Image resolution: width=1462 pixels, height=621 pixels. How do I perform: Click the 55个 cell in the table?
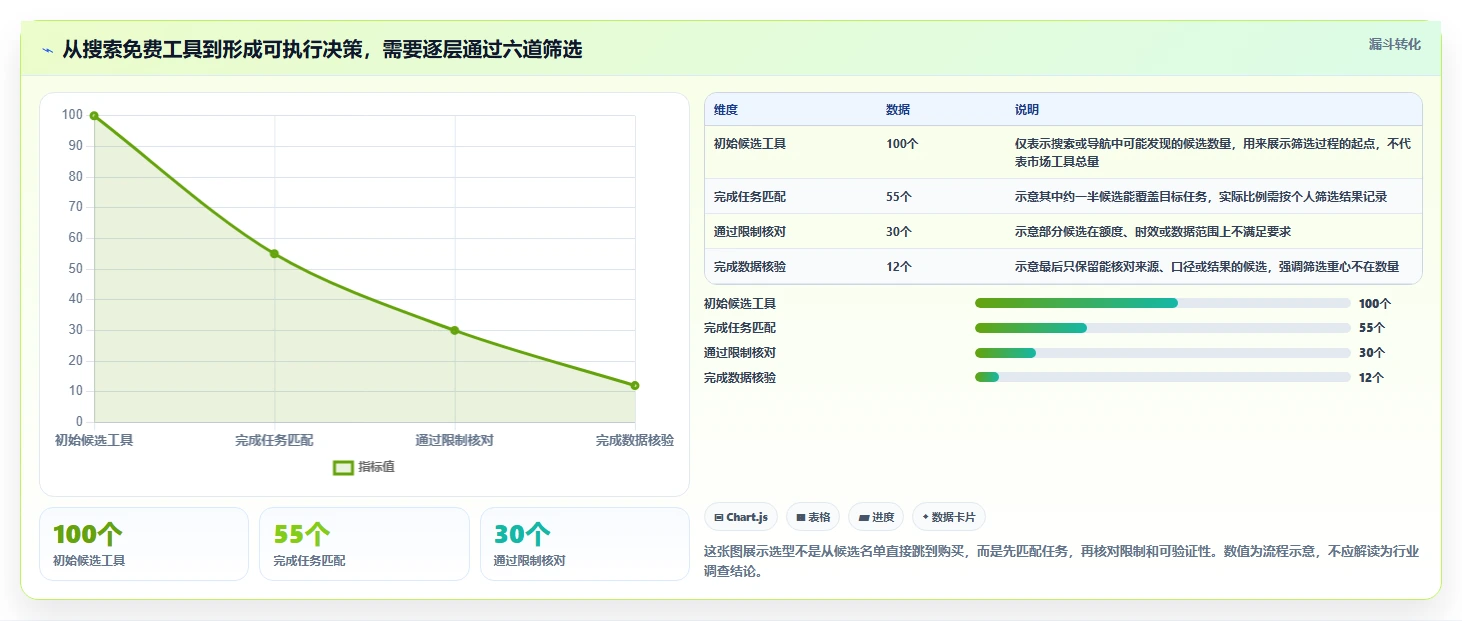pyautogui.click(x=899, y=197)
